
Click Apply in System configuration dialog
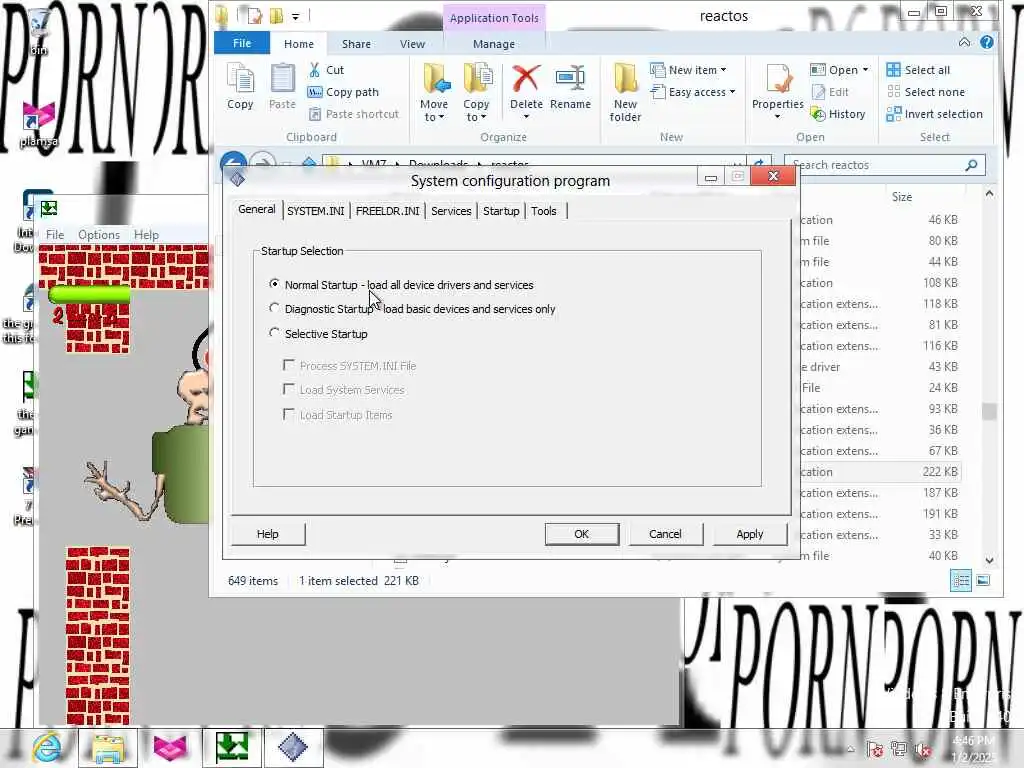click(x=750, y=534)
